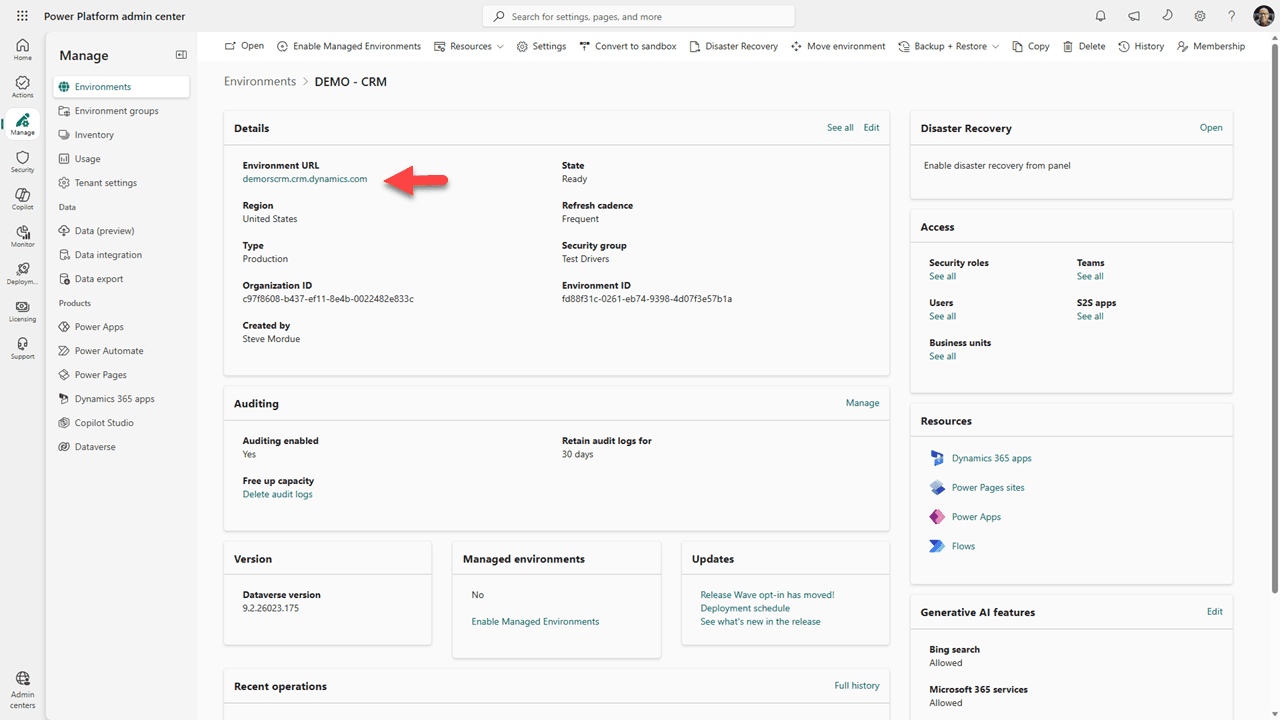The height and width of the screenshot is (720, 1280).
Task: Open Admin centers at bottom of sidebar
Action: (x=22, y=687)
